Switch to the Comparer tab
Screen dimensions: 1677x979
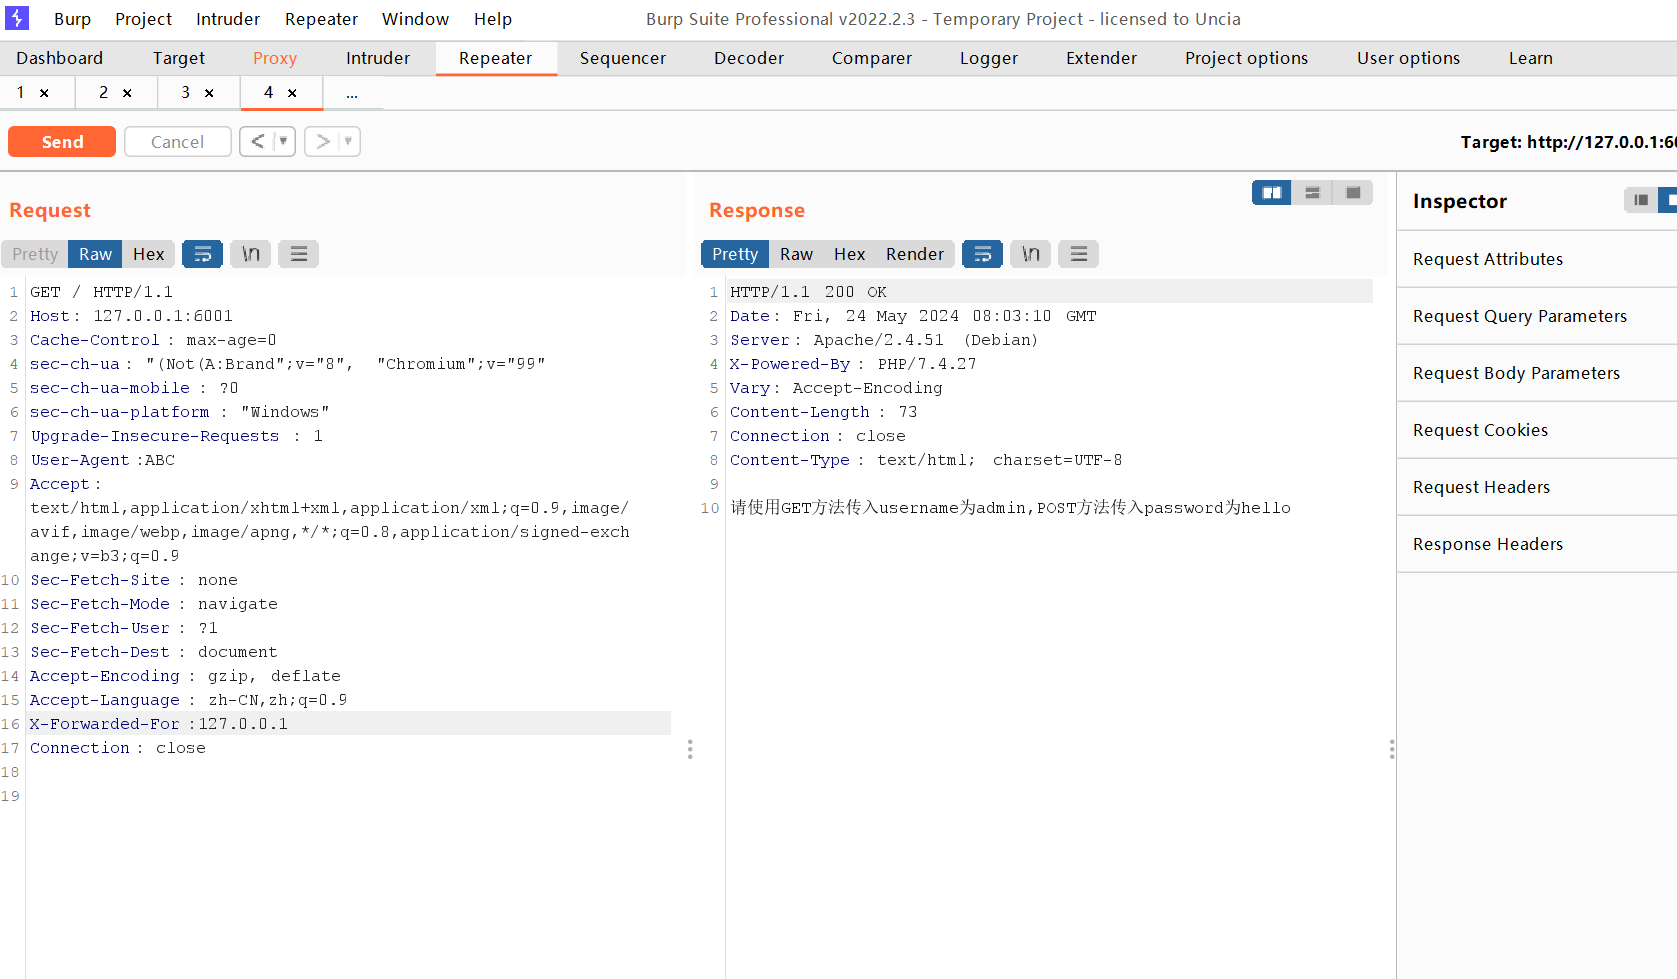tap(872, 58)
